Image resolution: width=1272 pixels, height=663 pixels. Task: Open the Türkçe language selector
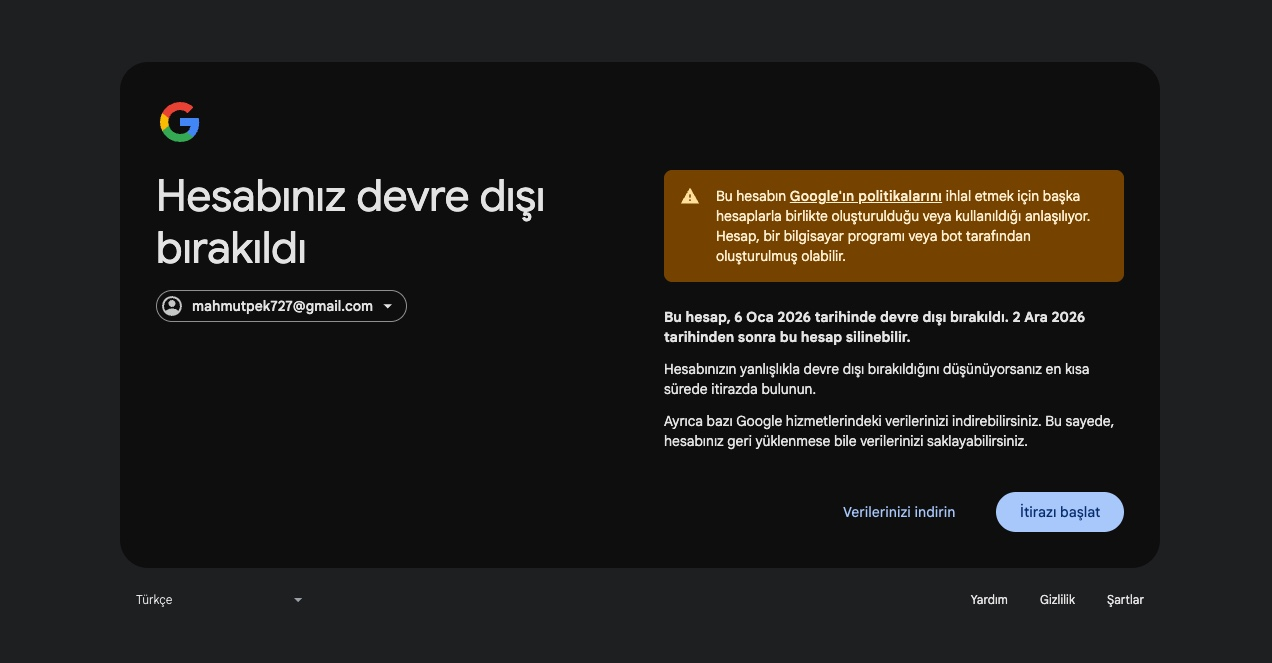(219, 600)
